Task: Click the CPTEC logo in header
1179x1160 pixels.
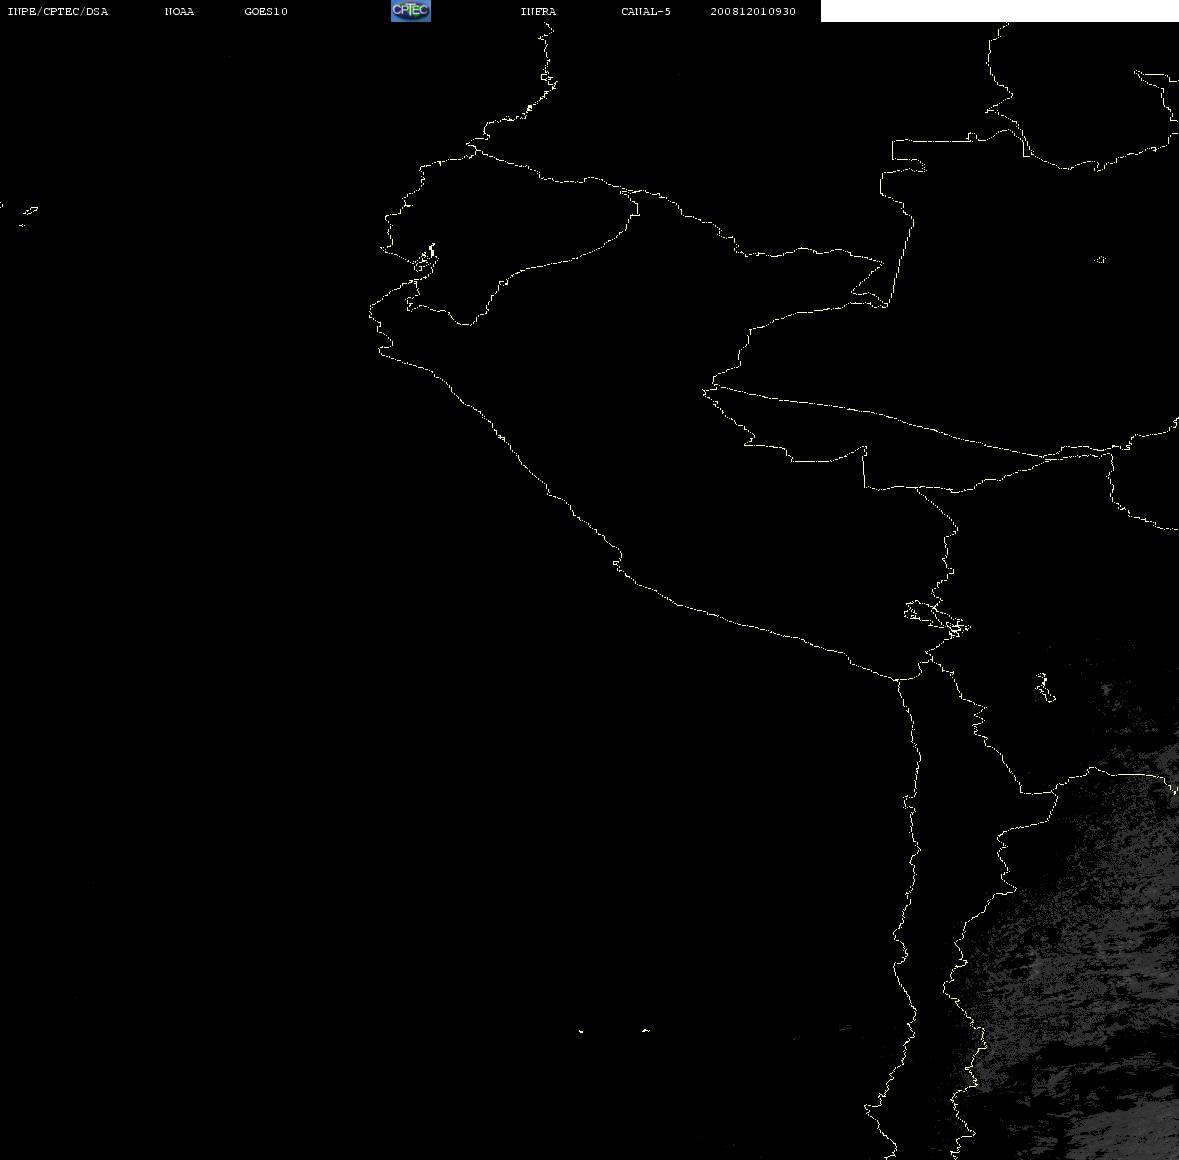Action: [x=411, y=11]
